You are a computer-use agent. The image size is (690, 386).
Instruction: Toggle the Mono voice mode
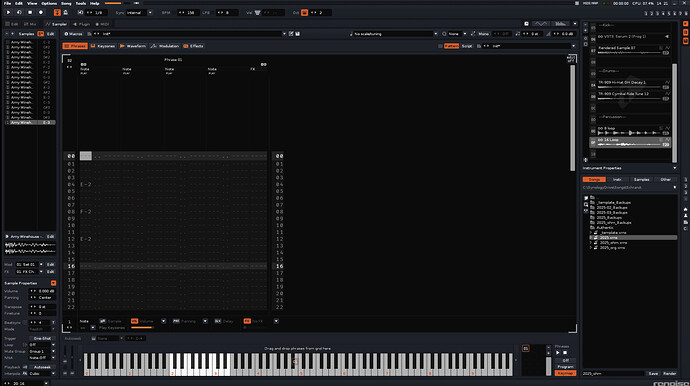(483, 34)
